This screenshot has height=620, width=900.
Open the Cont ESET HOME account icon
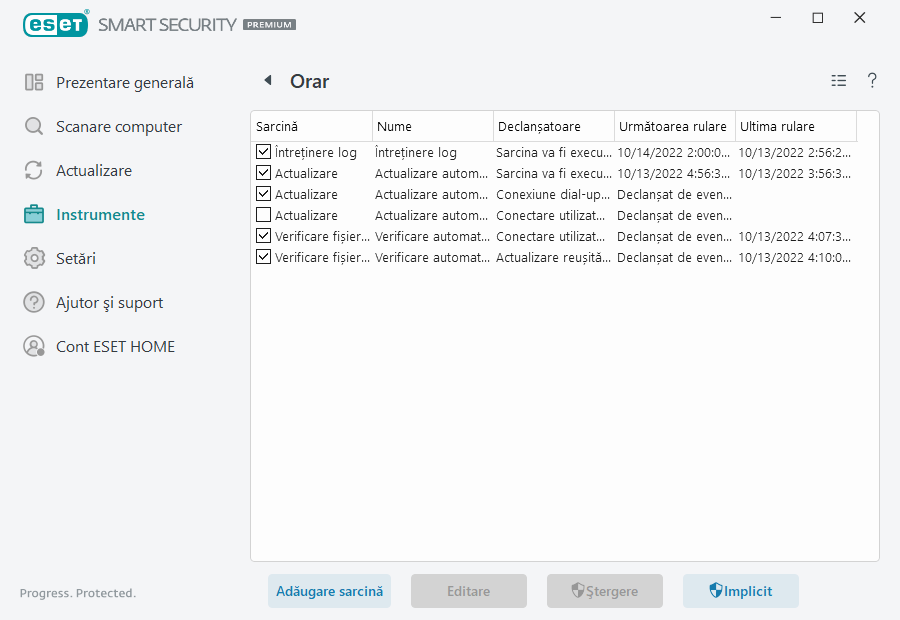coord(33,346)
